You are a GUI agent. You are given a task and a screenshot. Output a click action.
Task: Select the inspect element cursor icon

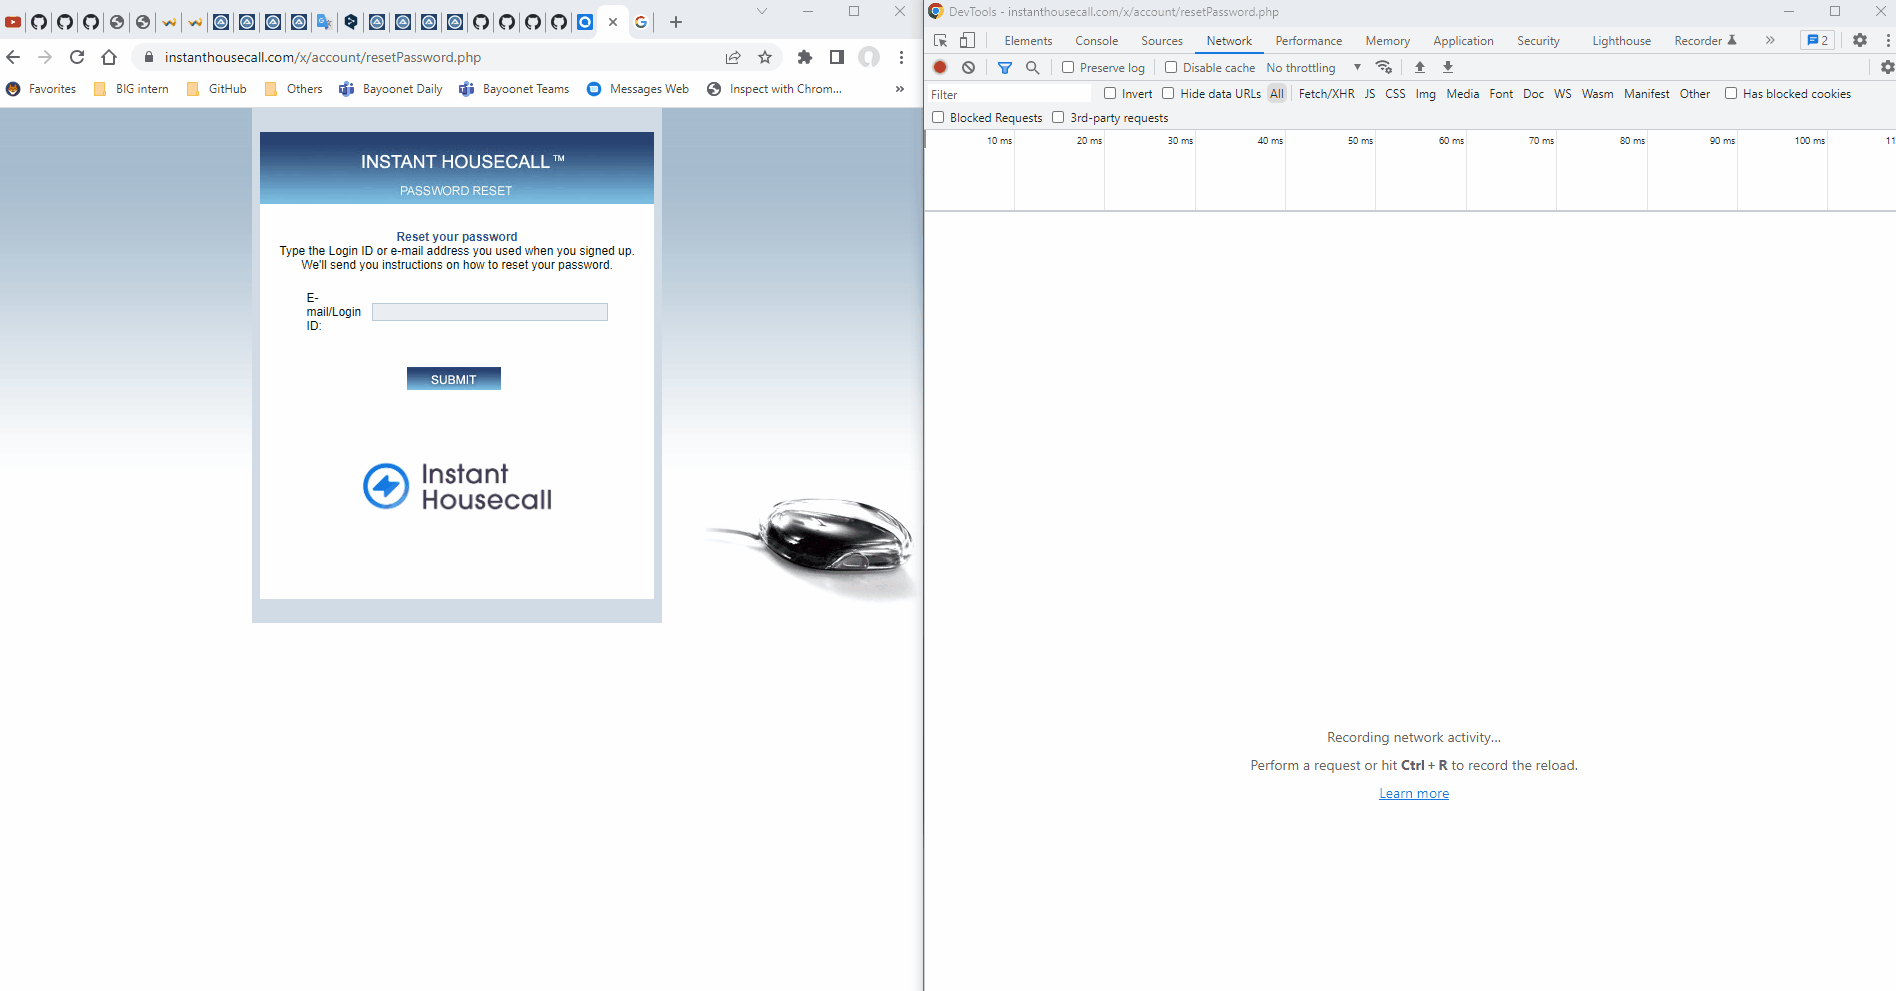tap(938, 40)
